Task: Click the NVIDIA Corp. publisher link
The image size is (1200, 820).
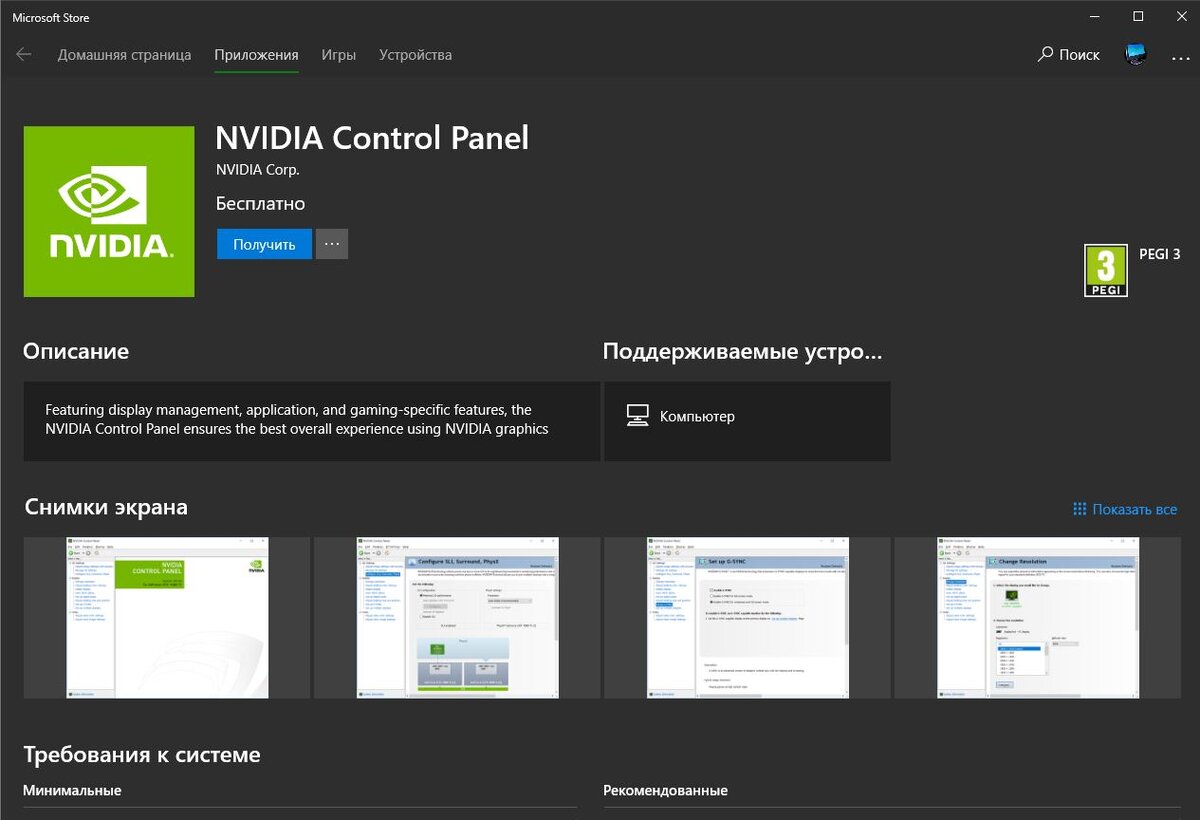Action: click(x=258, y=170)
